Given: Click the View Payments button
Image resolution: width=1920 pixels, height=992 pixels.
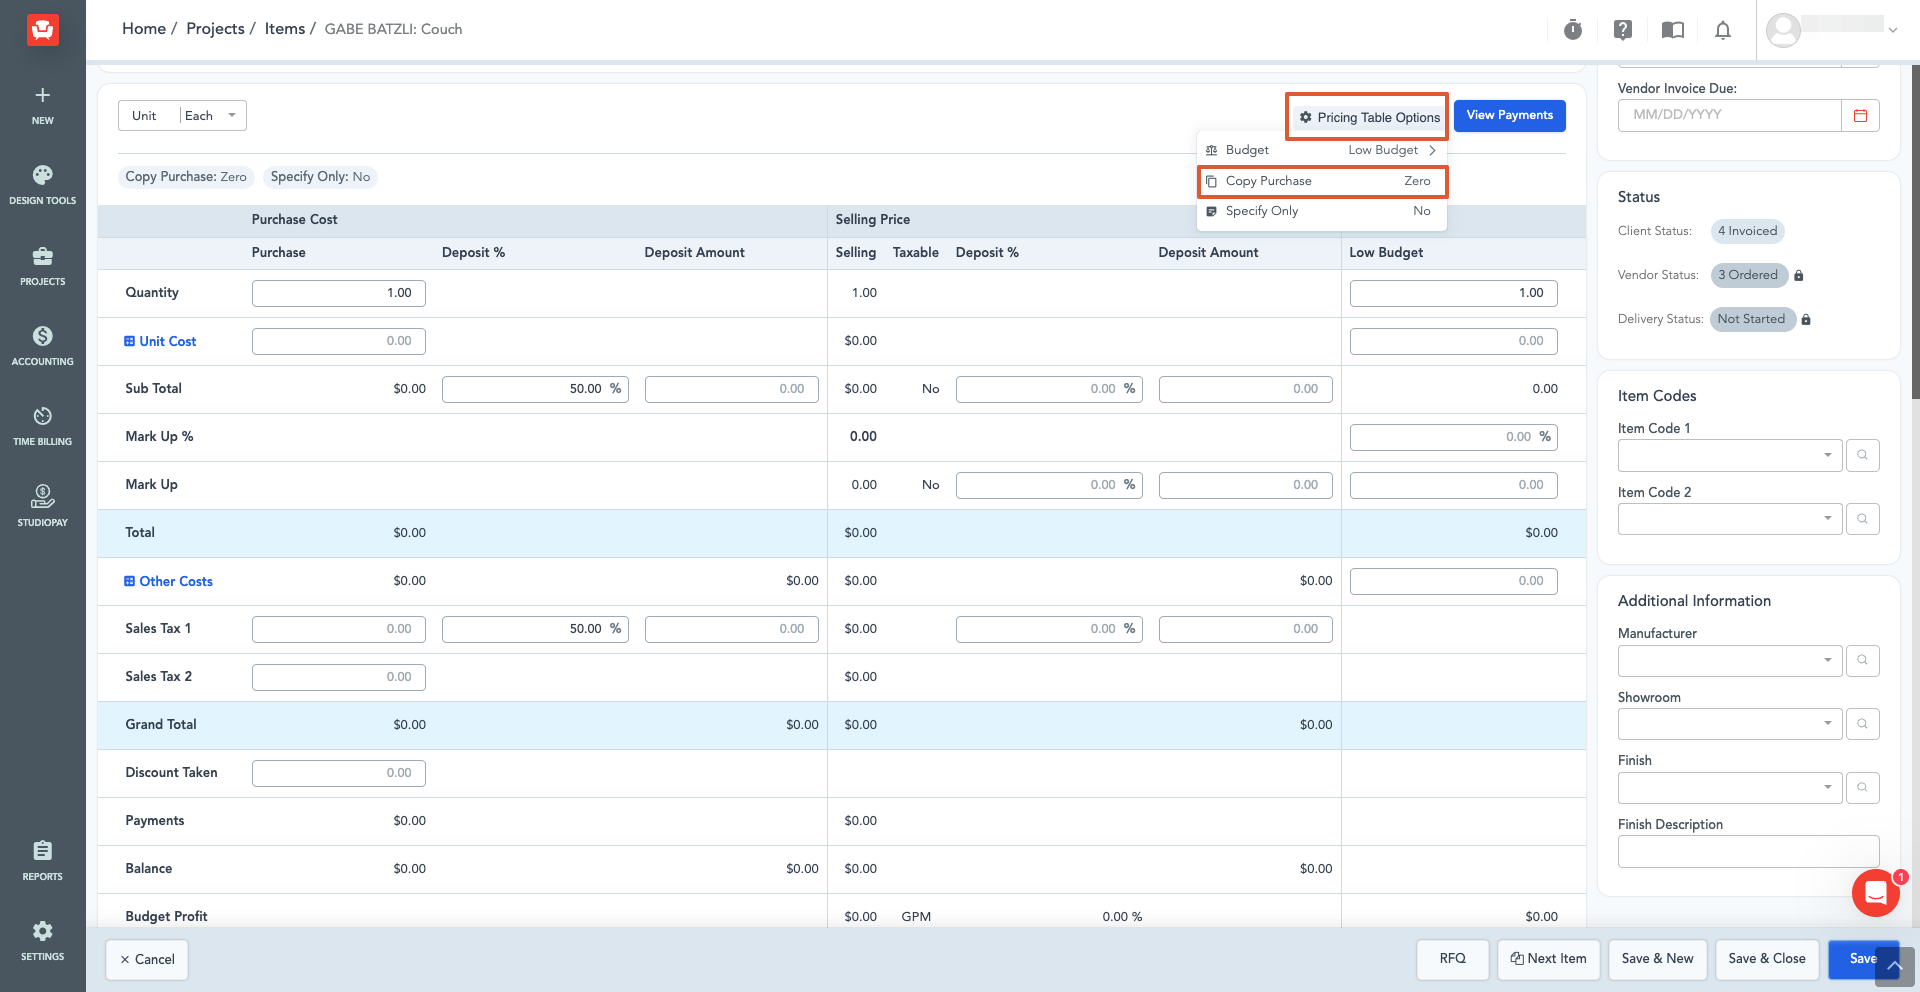Looking at the screenshot, I should pos(1510,115).
